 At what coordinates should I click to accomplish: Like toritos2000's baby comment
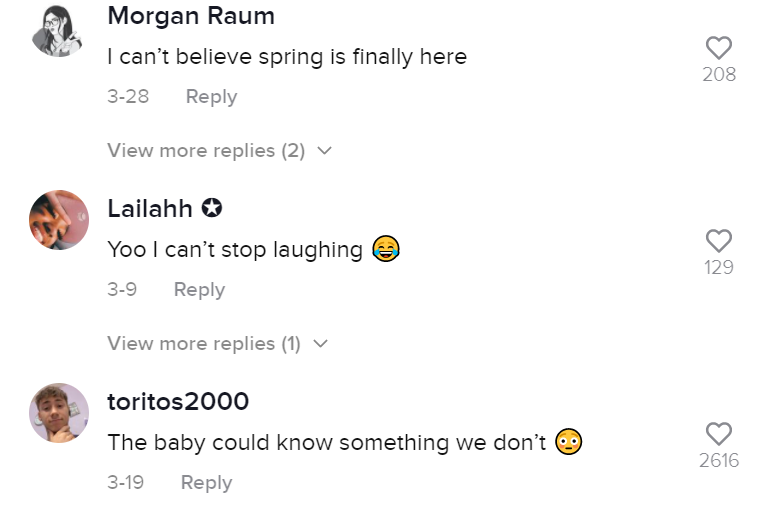pyautogui.click(x=719, y=433)
